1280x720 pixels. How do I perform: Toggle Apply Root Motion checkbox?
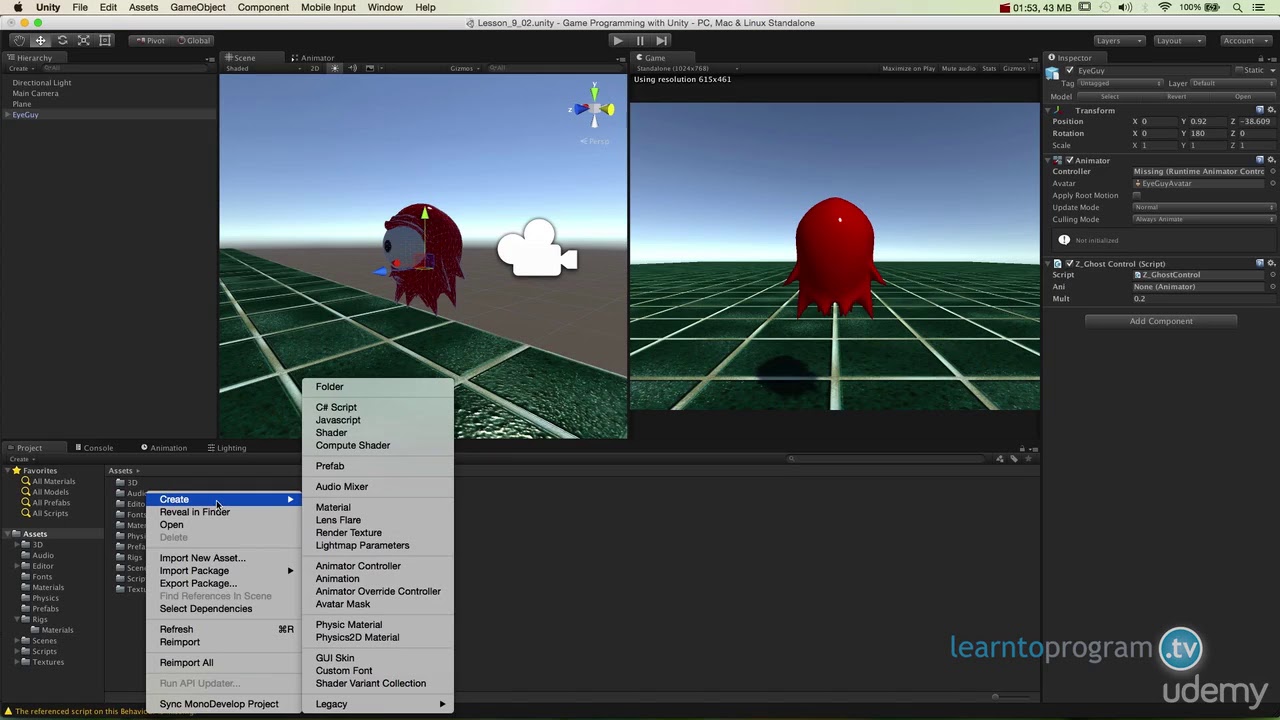(1137, 195)
